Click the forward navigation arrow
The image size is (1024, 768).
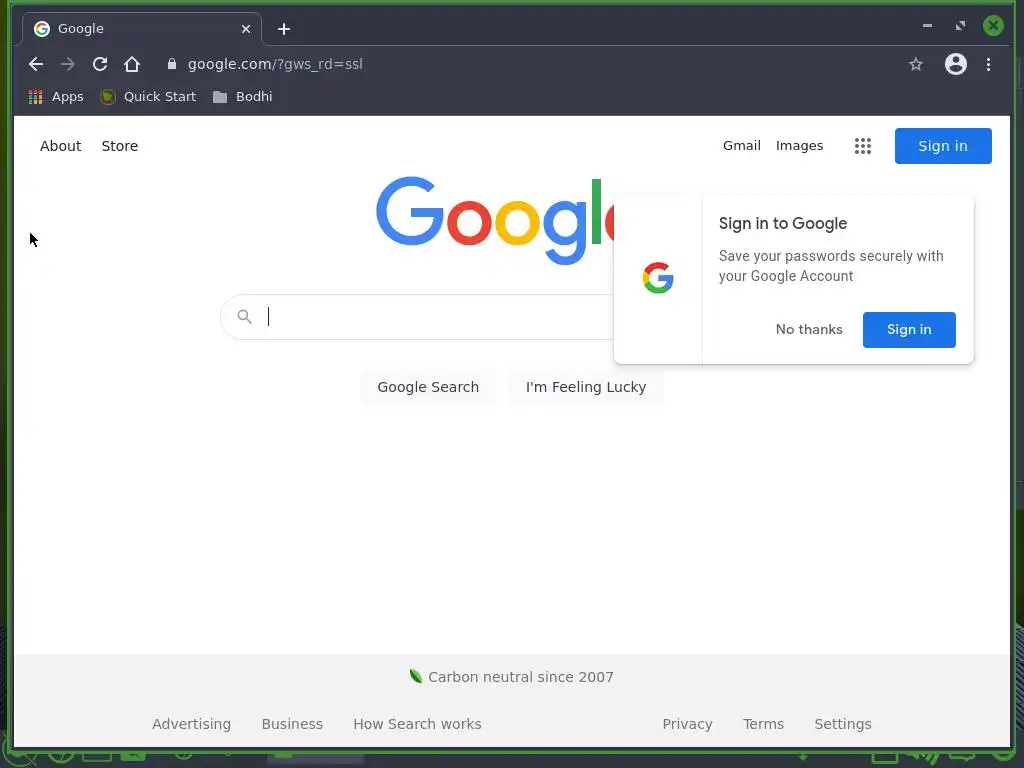click(x=68, y=64)
